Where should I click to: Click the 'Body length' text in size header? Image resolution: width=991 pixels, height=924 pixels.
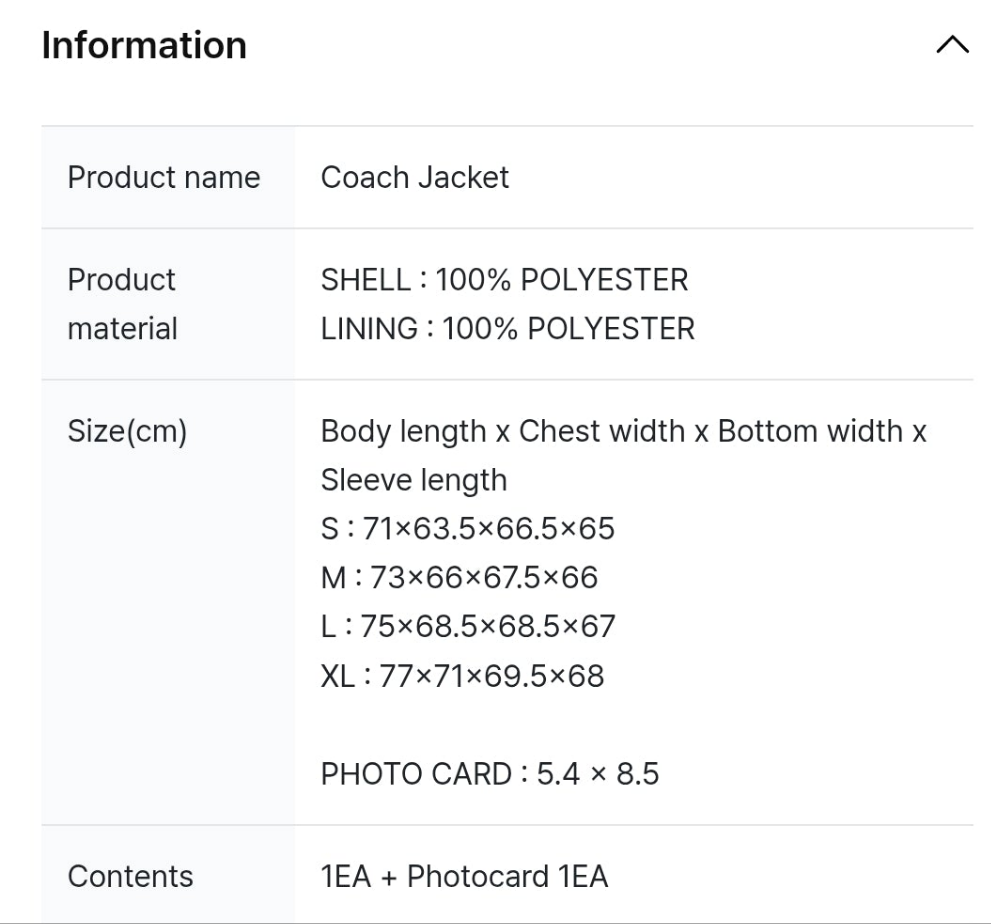pyautogui.click(x=403, y=432)
